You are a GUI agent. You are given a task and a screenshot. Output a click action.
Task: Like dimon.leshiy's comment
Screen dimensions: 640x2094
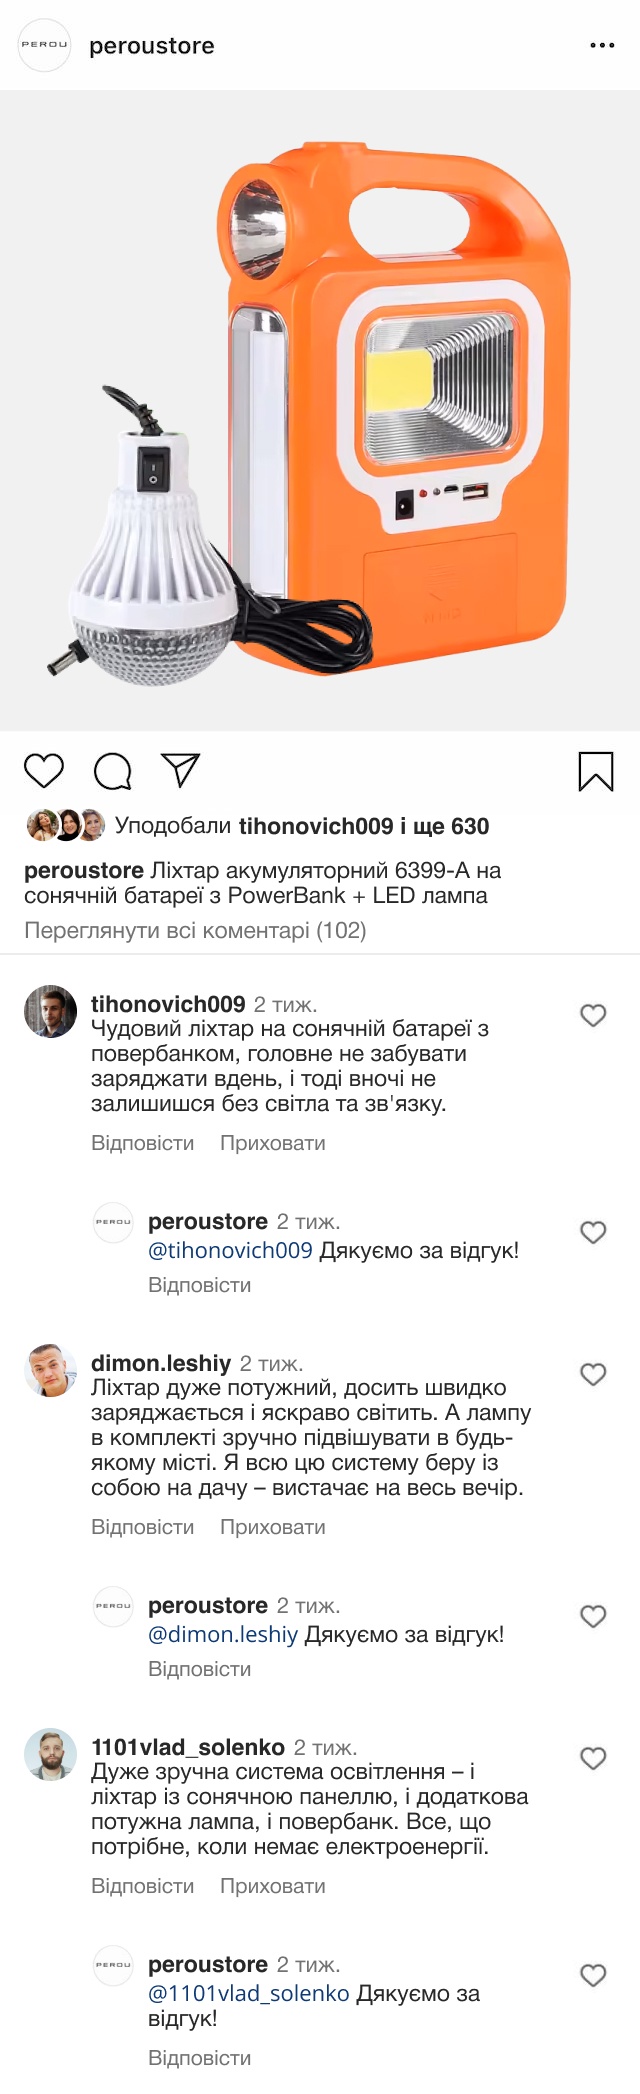pyautogui.click(x=593, y=1375)
